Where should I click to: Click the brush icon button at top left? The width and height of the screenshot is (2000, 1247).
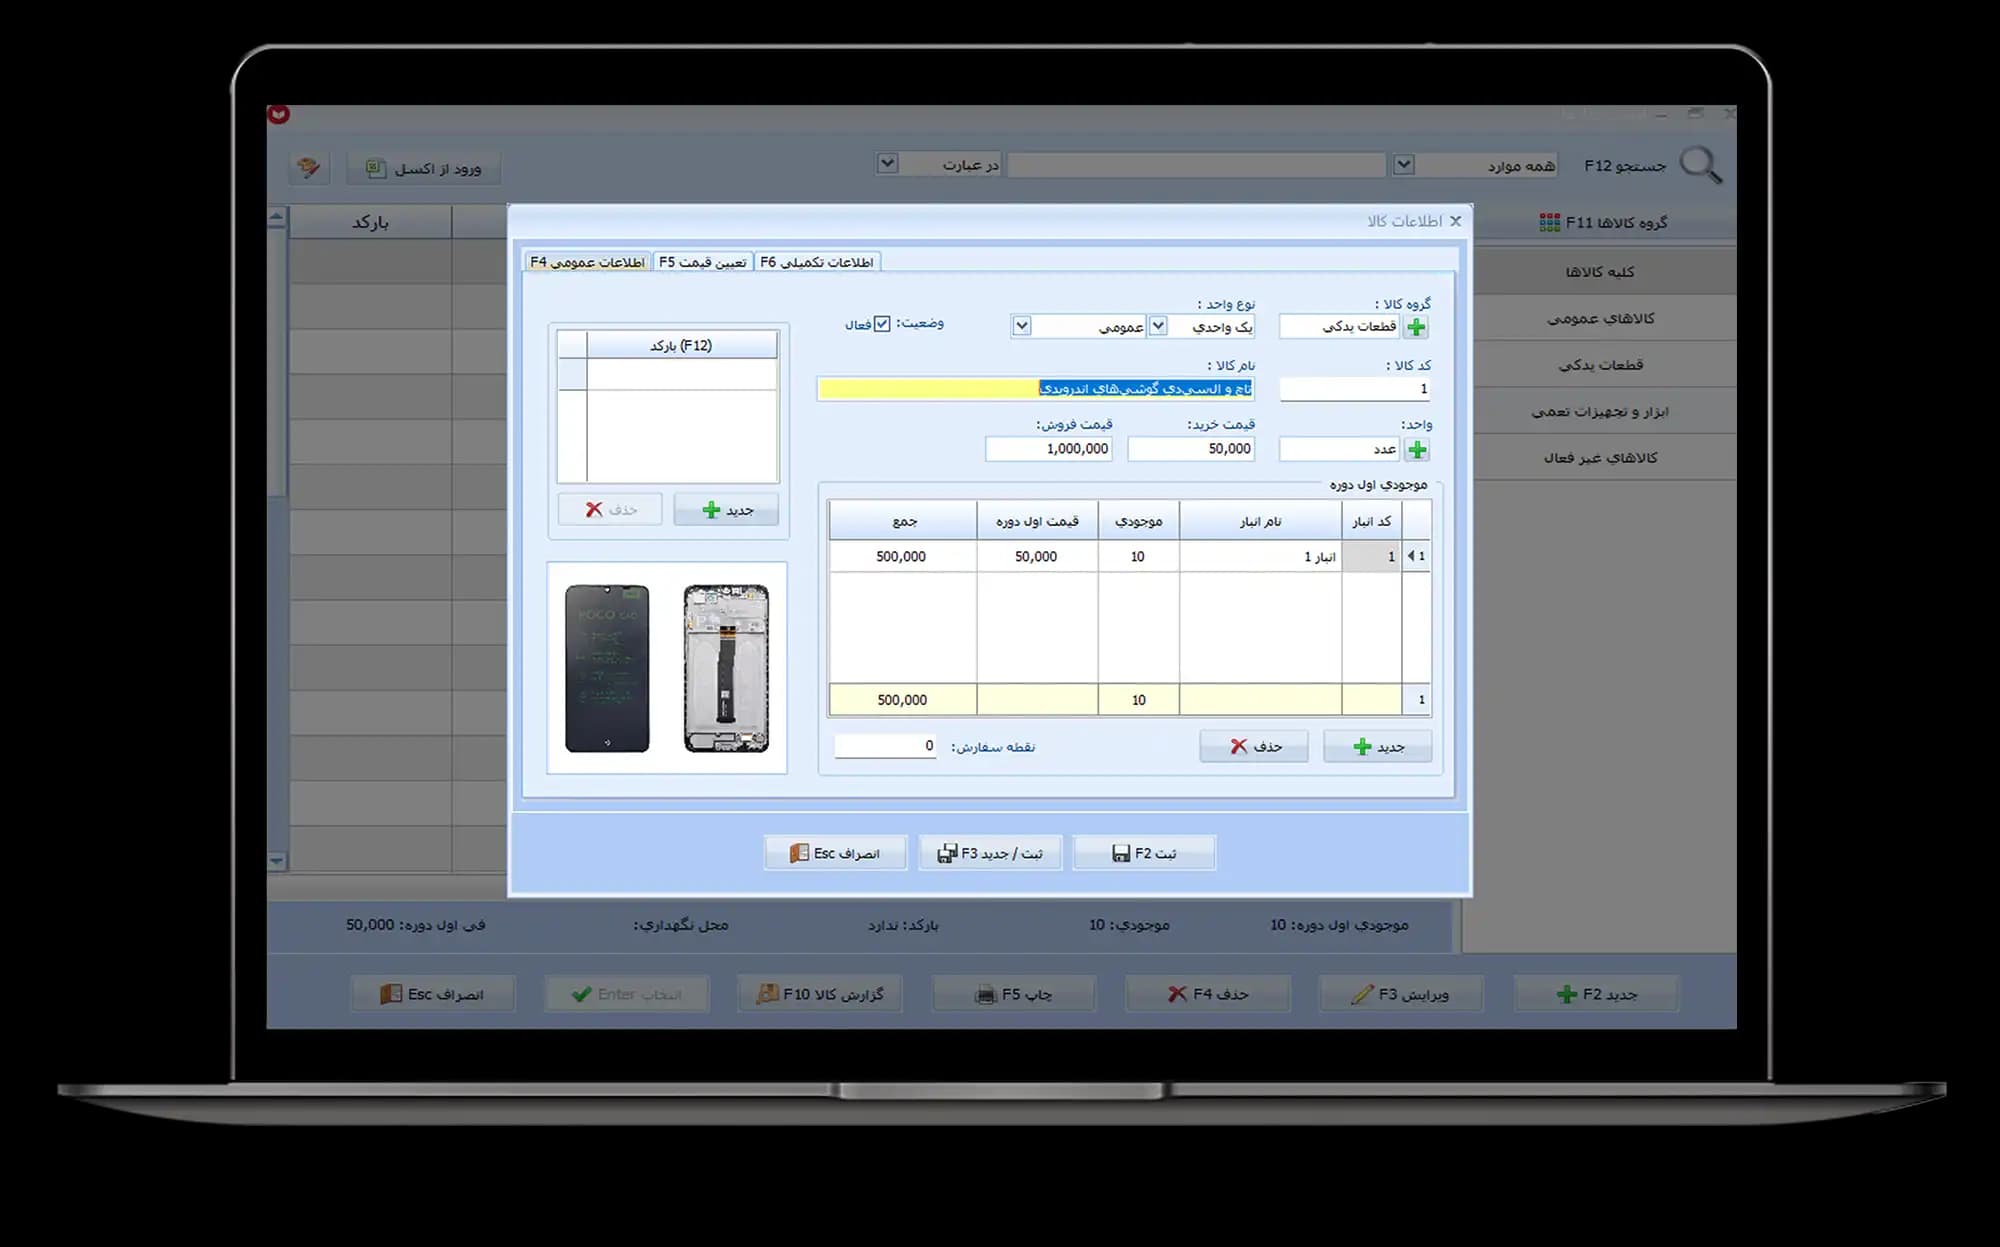[309, 167]
